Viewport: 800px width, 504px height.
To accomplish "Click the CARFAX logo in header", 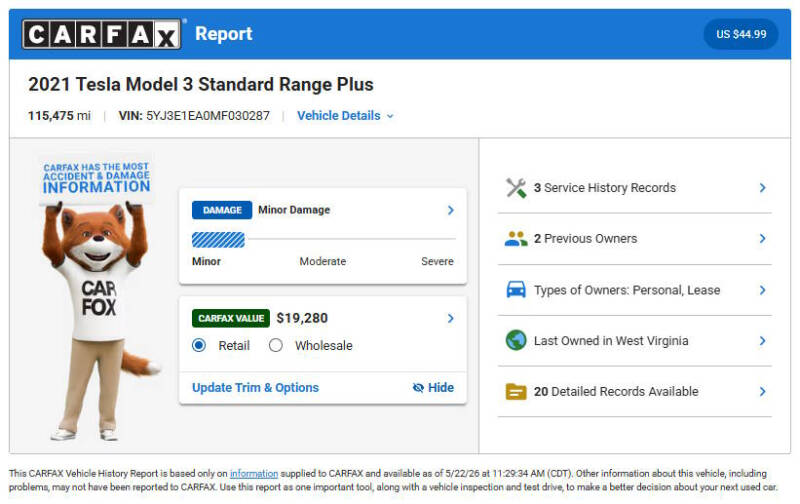I will (102, 34).
